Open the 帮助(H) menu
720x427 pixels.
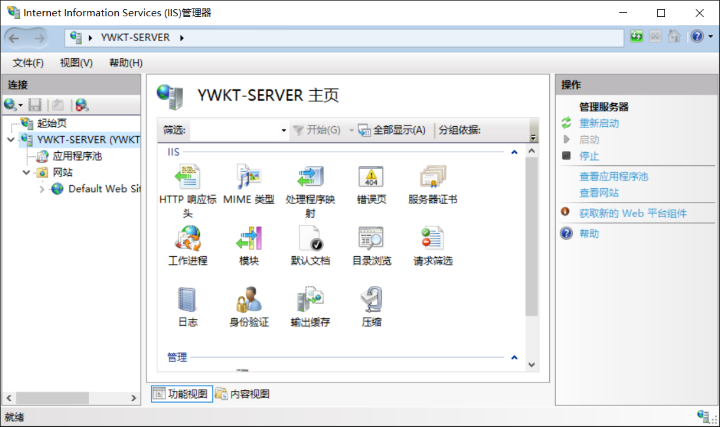(126, 63)
